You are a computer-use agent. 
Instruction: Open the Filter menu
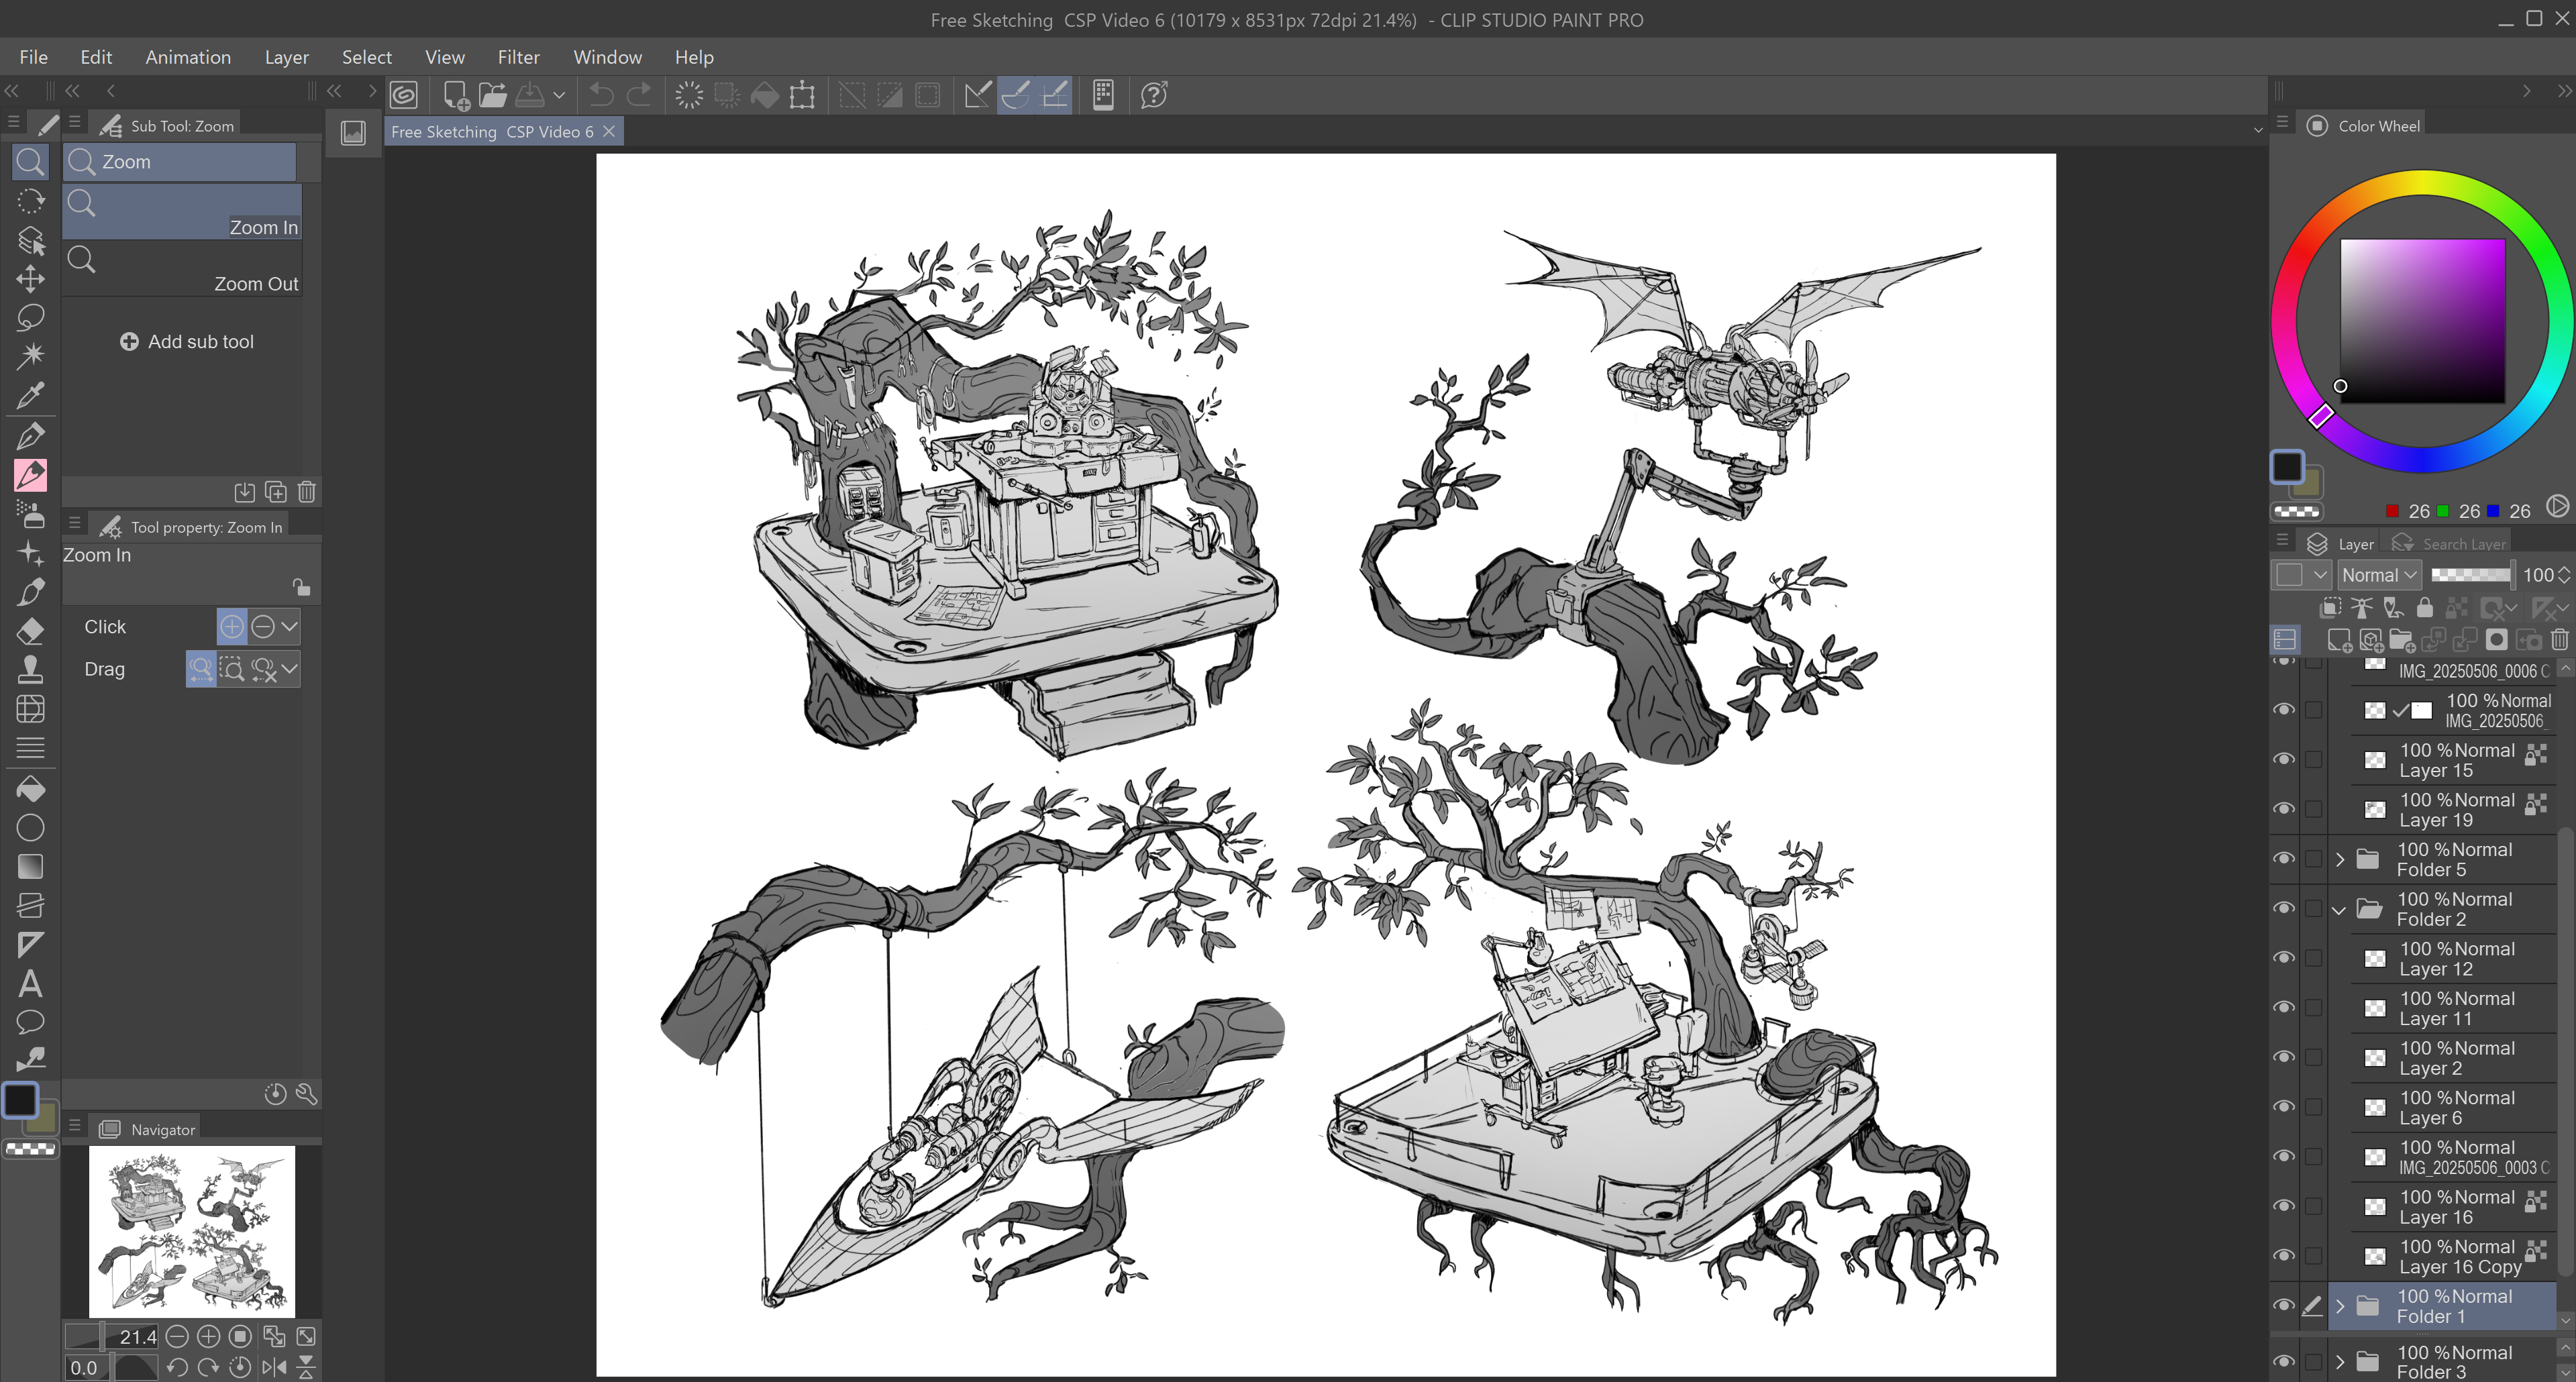pos(518,57)
